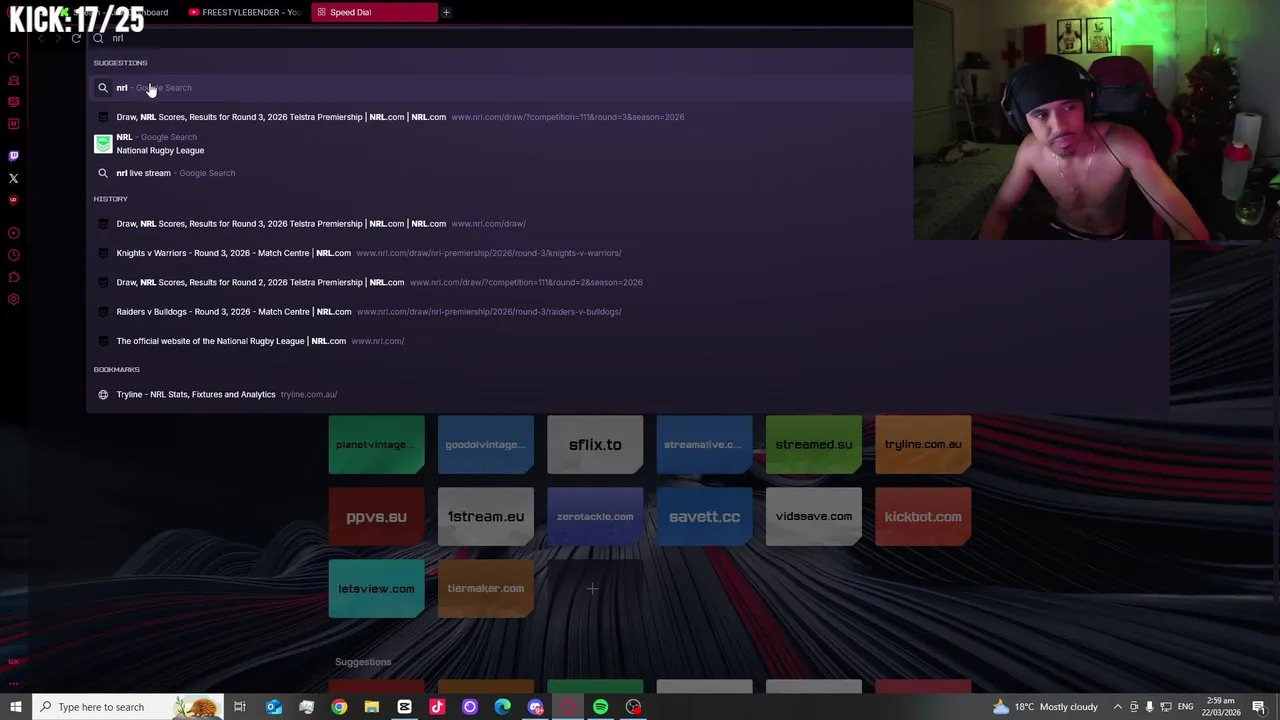
Task: Open the Windows Start menu
Action: coord(15,707)
